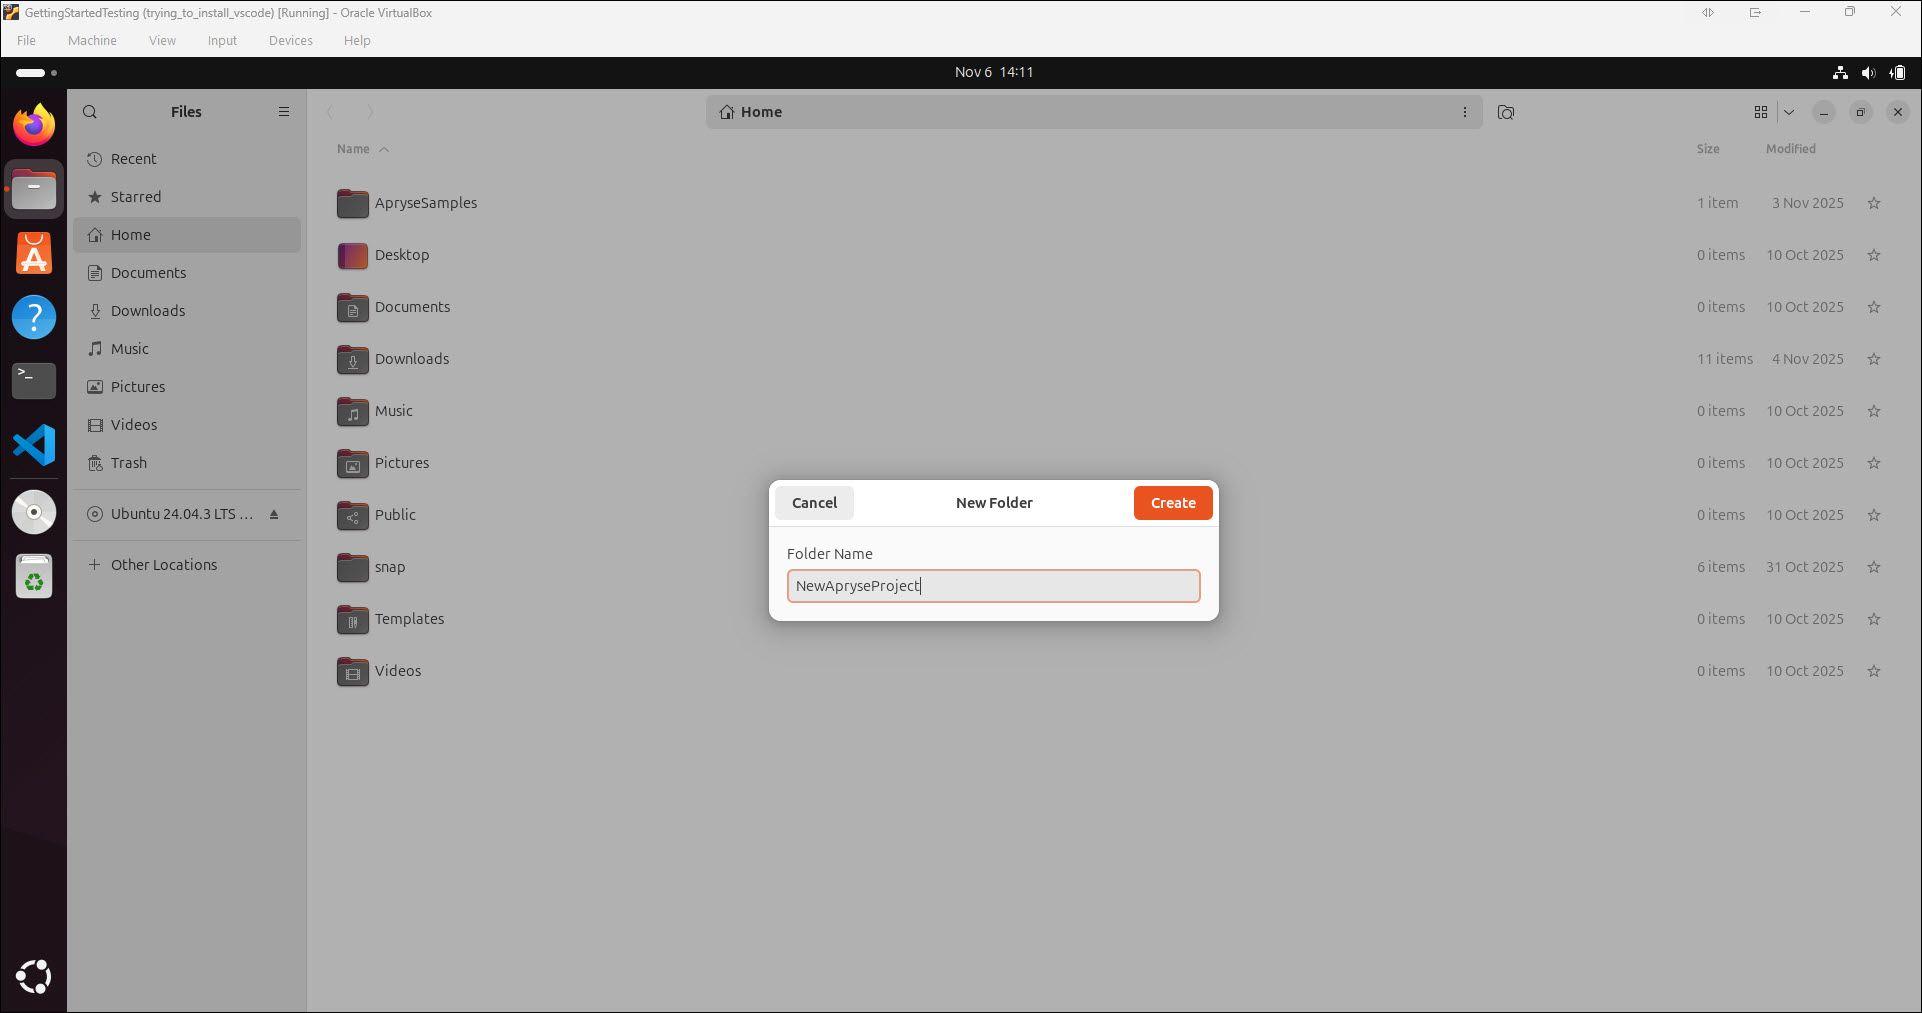1922x1013 pixels.
Task: Open the Ubuntu App Center icon
Action: click(34, 254)
